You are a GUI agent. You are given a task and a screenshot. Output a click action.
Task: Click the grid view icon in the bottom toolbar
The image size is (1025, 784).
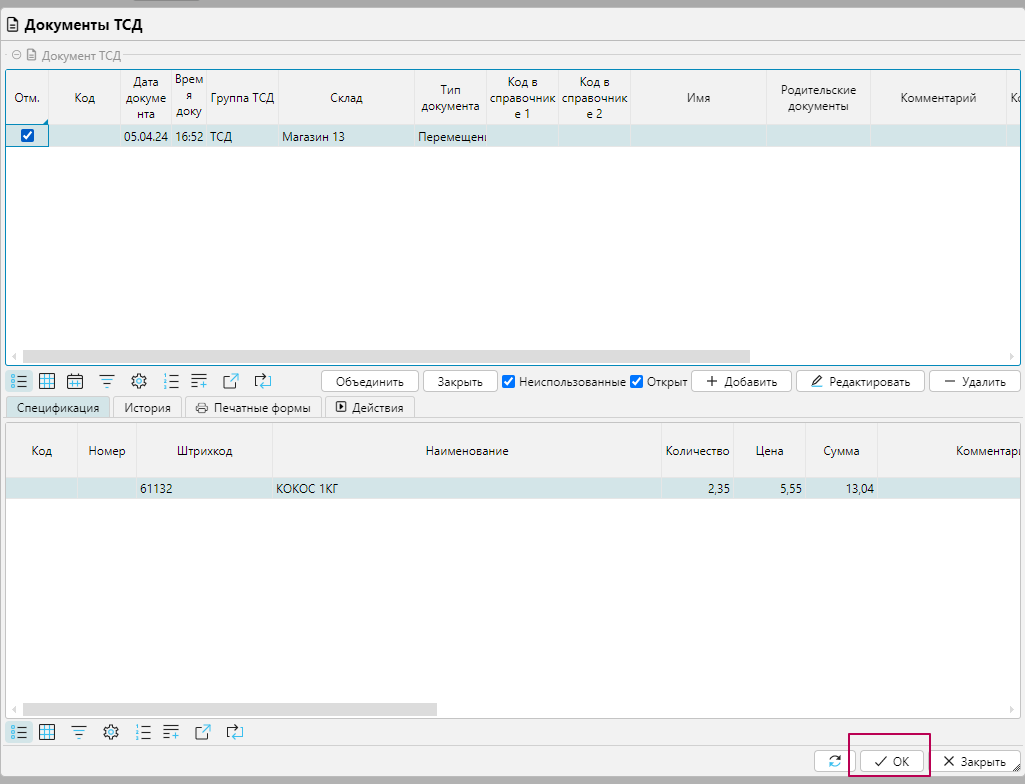(x=47, y=732)
